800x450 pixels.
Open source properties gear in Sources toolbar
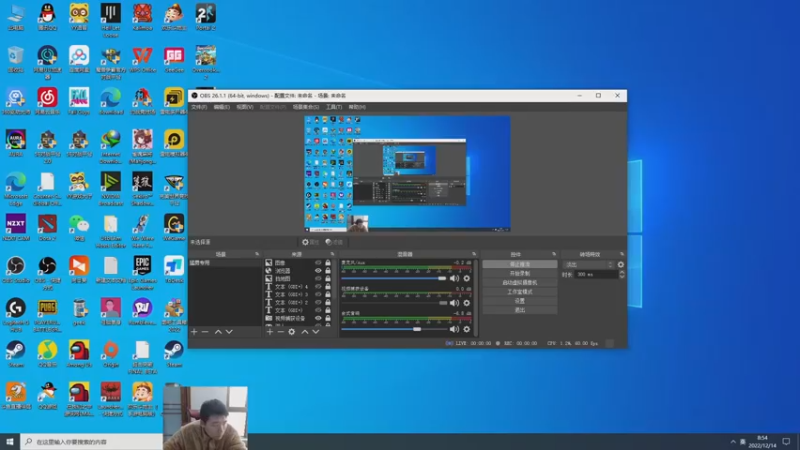coord(291,332)
